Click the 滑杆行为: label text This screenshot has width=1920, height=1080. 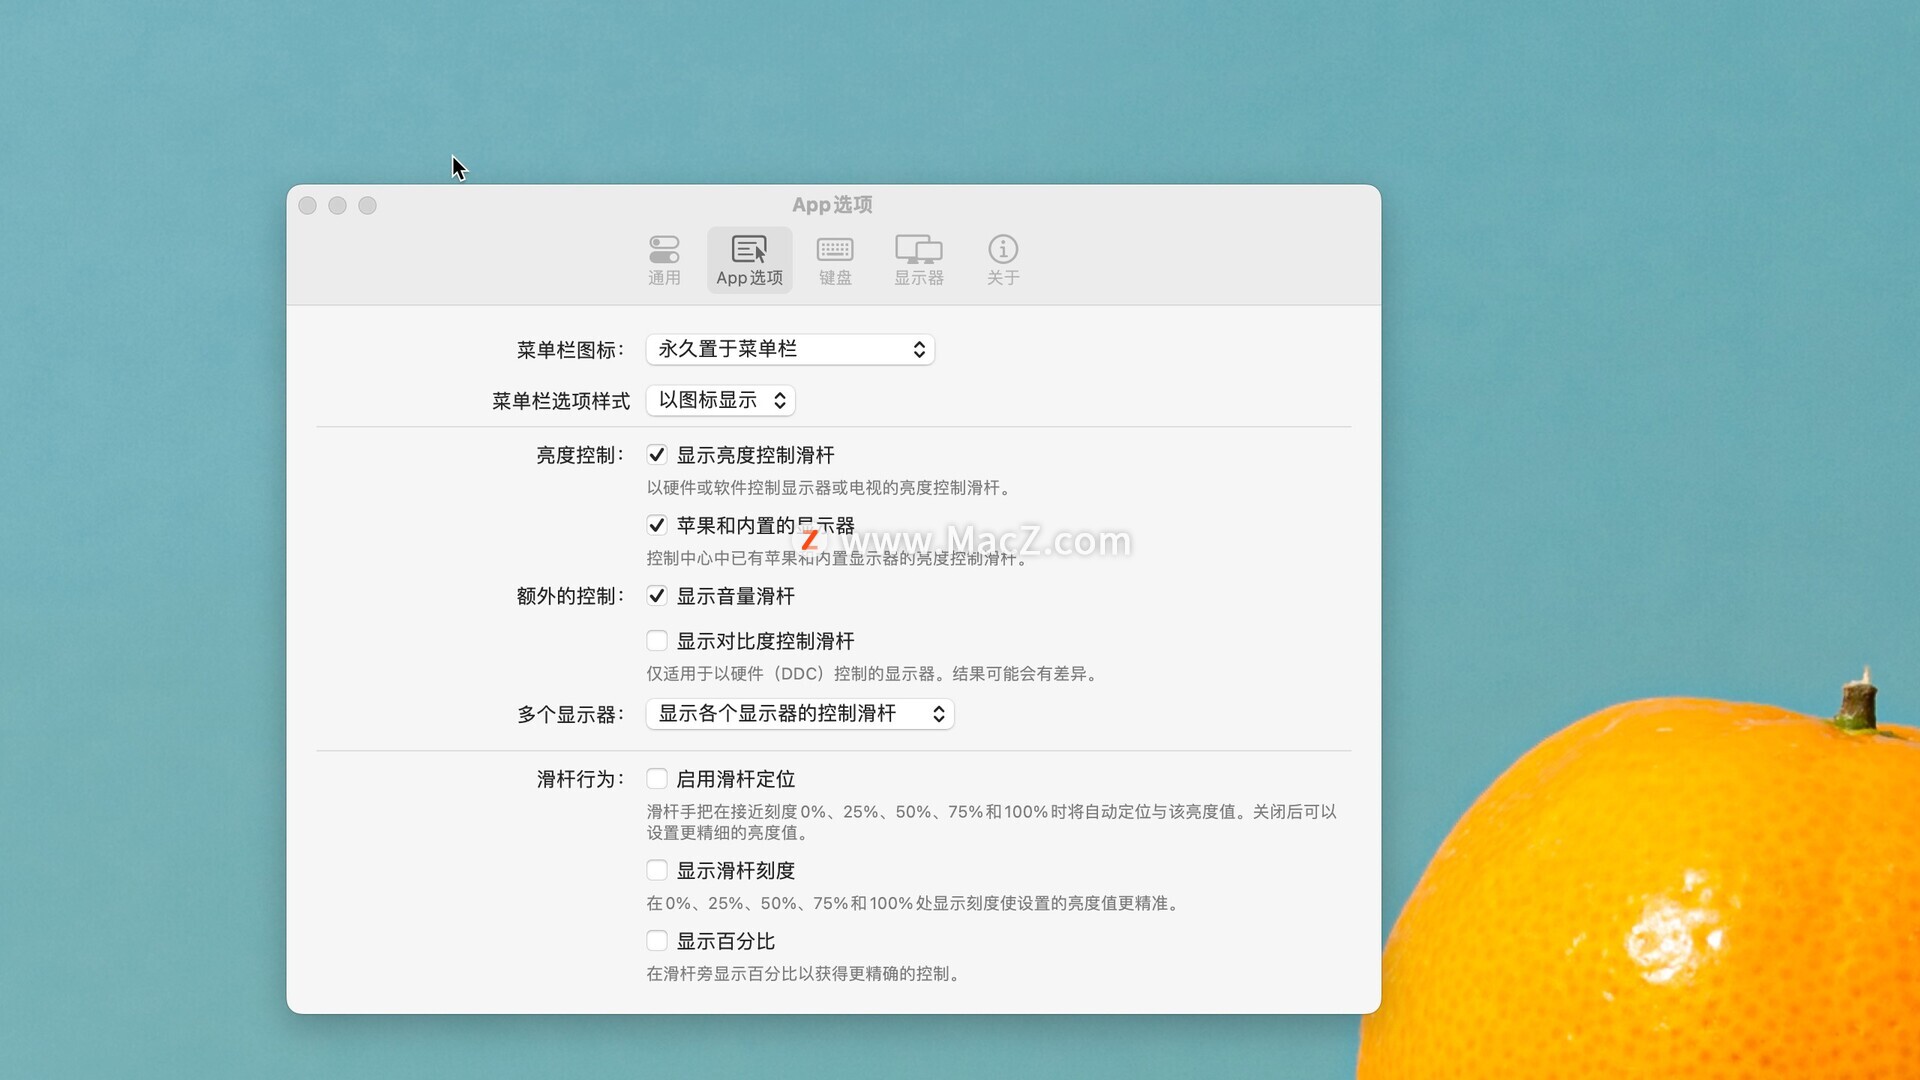(581, 779)
